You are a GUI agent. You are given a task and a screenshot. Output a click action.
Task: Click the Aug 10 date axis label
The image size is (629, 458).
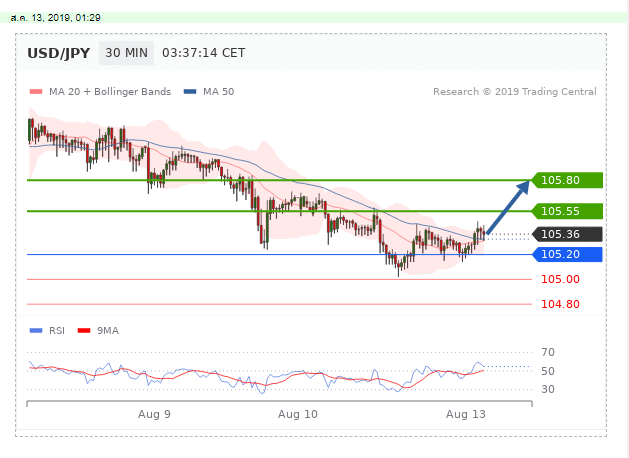coord(298,414)
